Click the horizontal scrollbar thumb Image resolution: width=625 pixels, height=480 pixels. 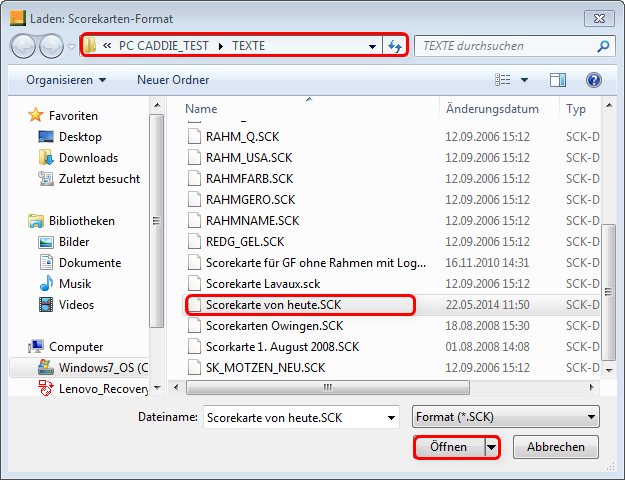tap(328, 387)
